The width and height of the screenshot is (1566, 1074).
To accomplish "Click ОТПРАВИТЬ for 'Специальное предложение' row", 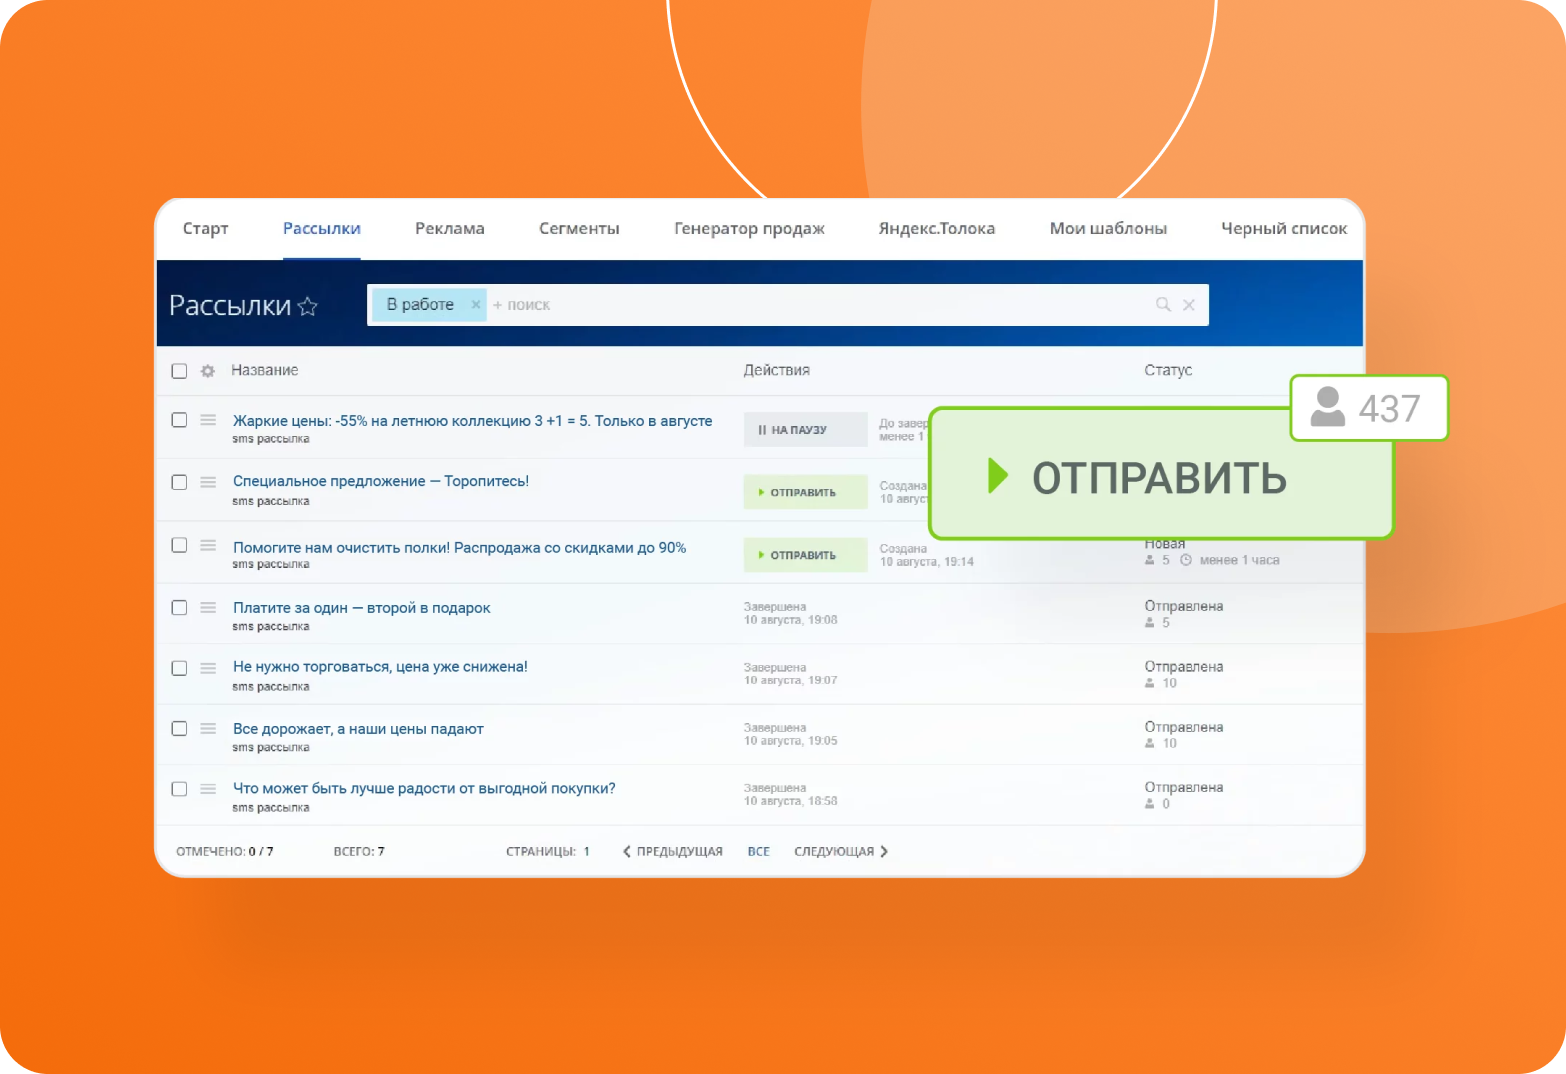I will coord(805,492).
